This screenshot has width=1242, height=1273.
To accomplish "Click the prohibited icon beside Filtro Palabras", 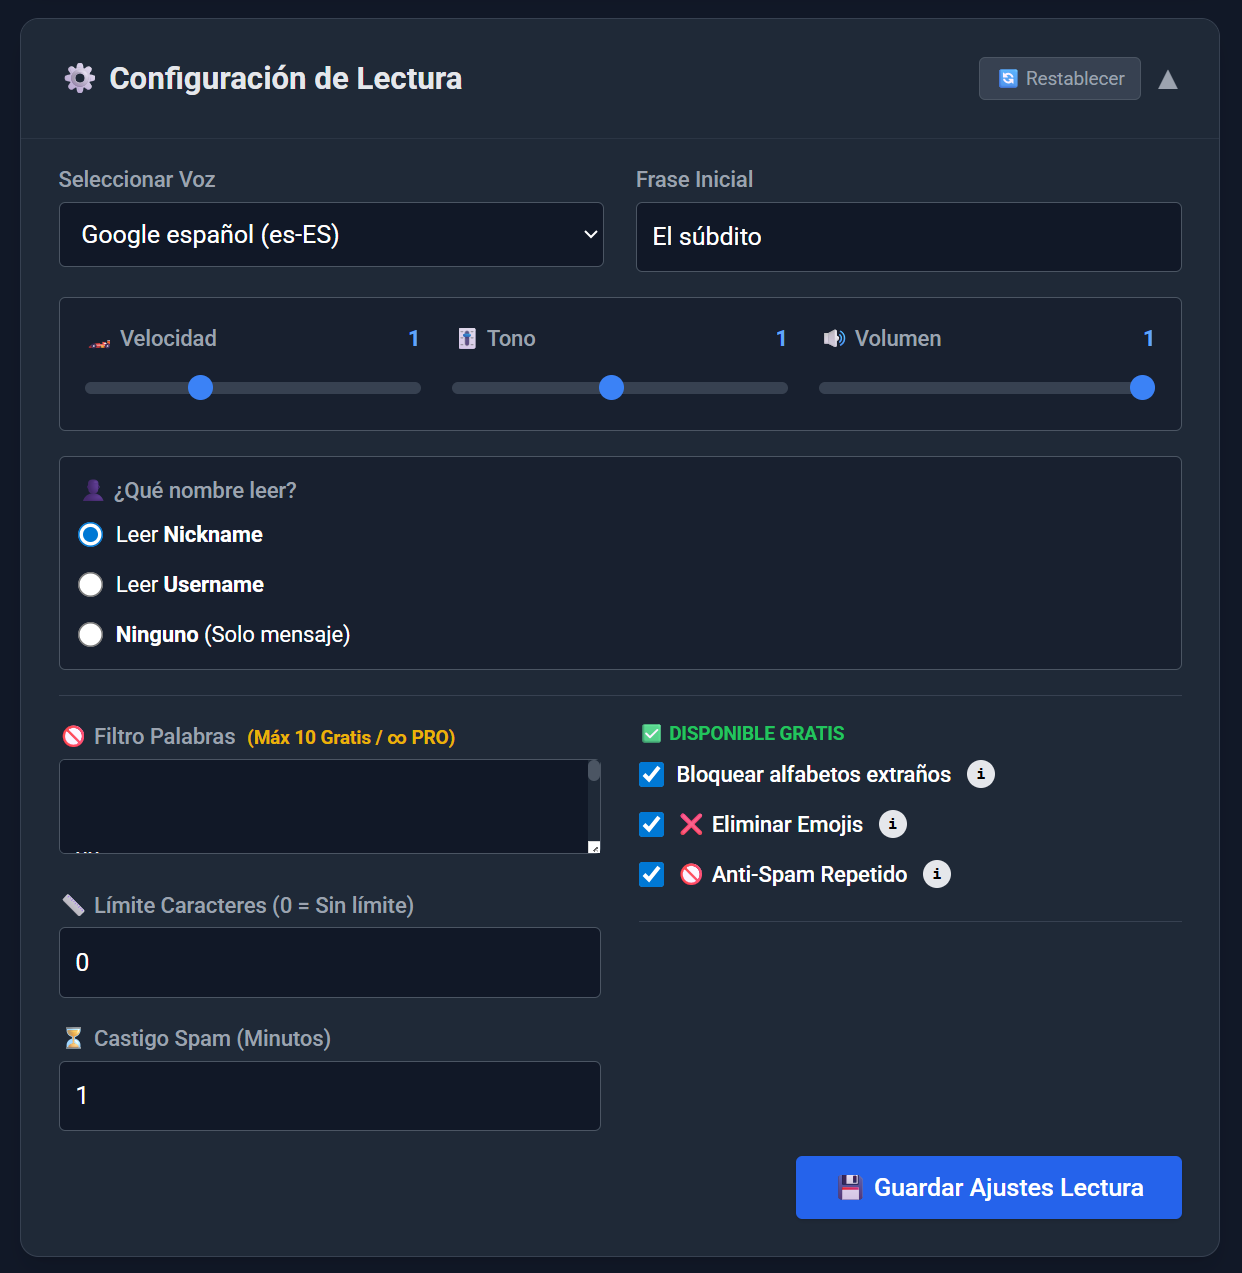I will [x=73, y=737].
